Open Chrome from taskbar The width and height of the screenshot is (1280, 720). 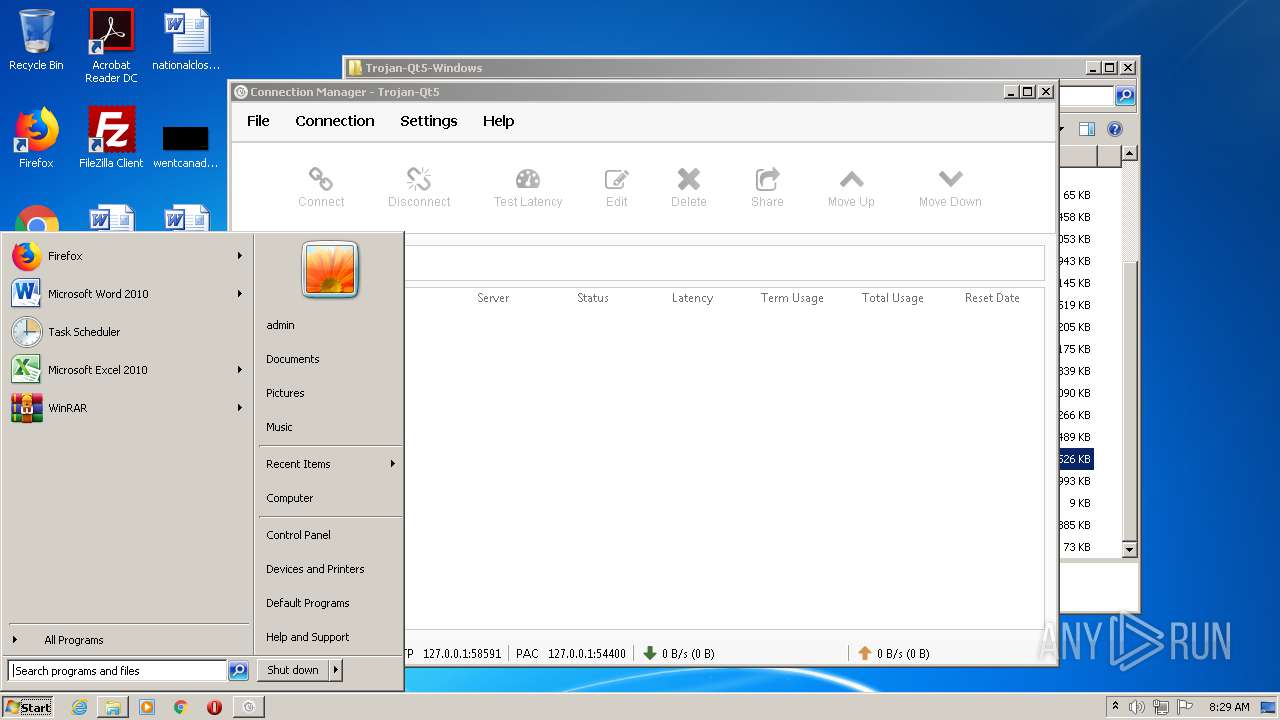tap(180, 707)
